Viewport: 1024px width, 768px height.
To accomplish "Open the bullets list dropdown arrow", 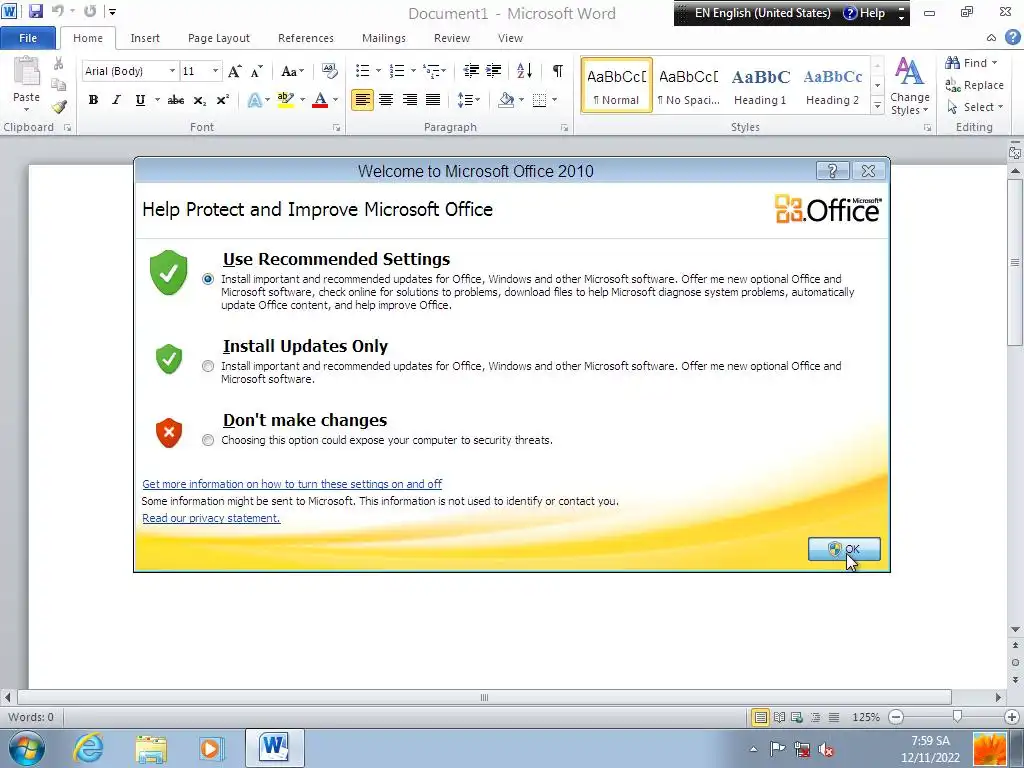I will pyautogui.click(x=378, y=71).
